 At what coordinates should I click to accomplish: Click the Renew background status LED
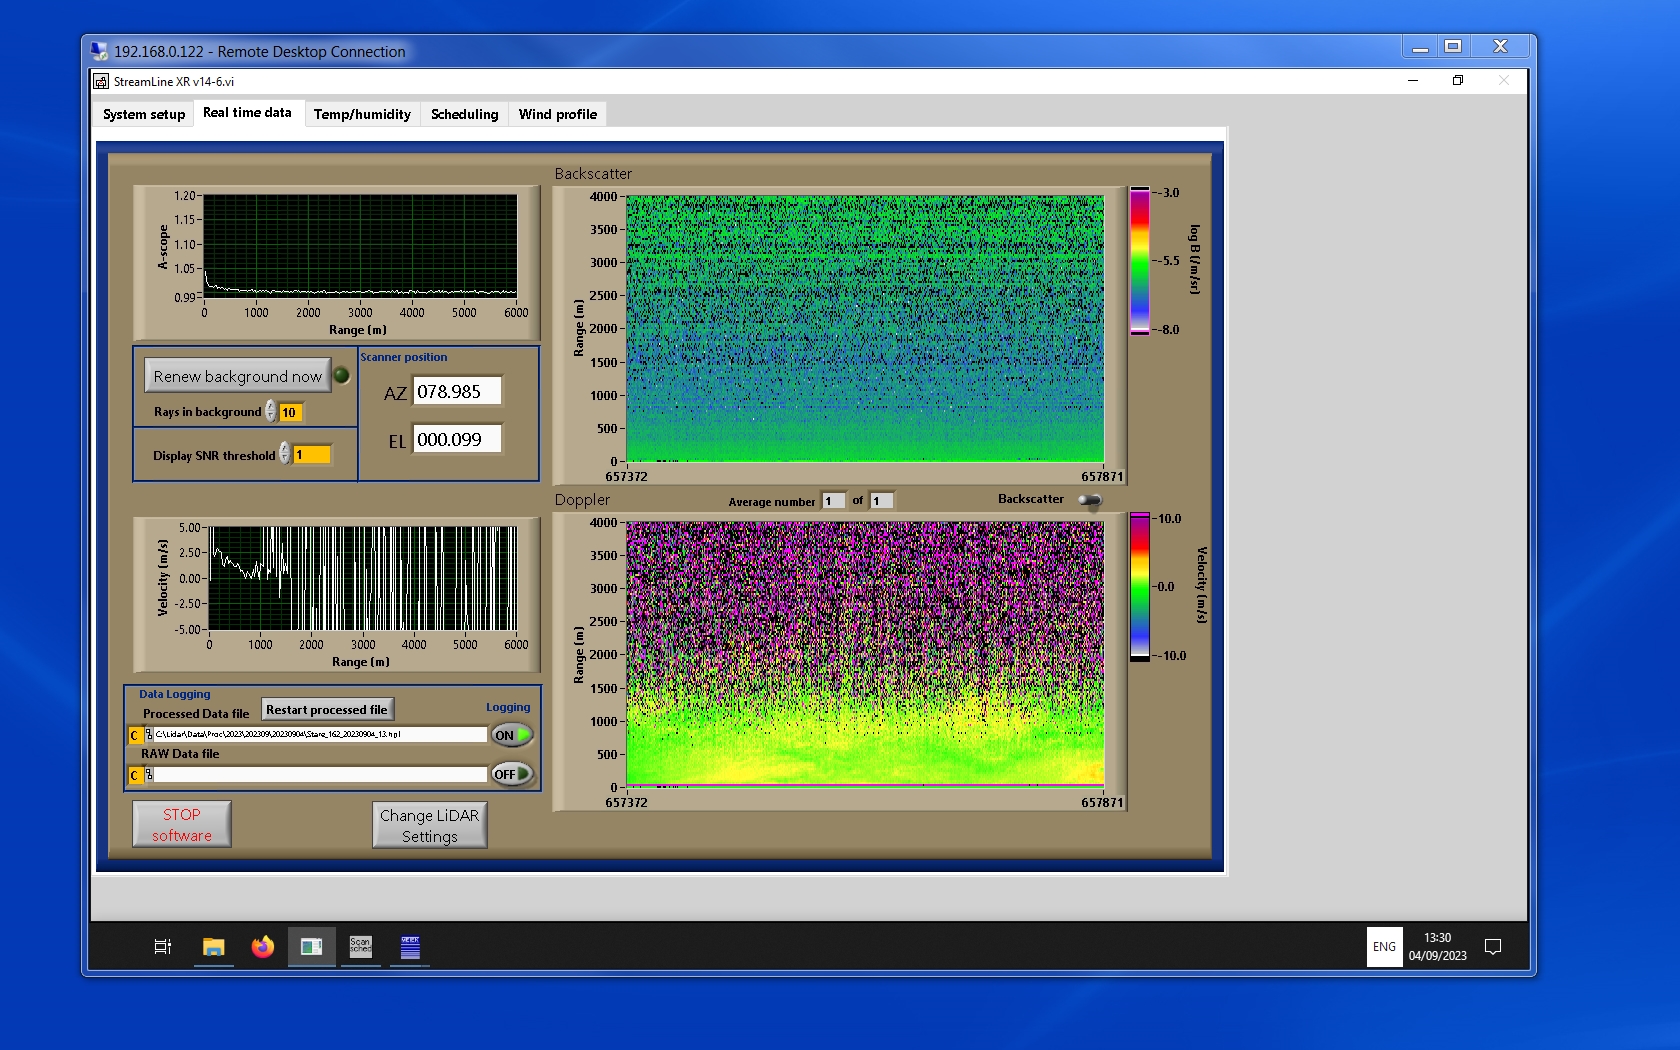pyautogui.click(x=342, y=376)
